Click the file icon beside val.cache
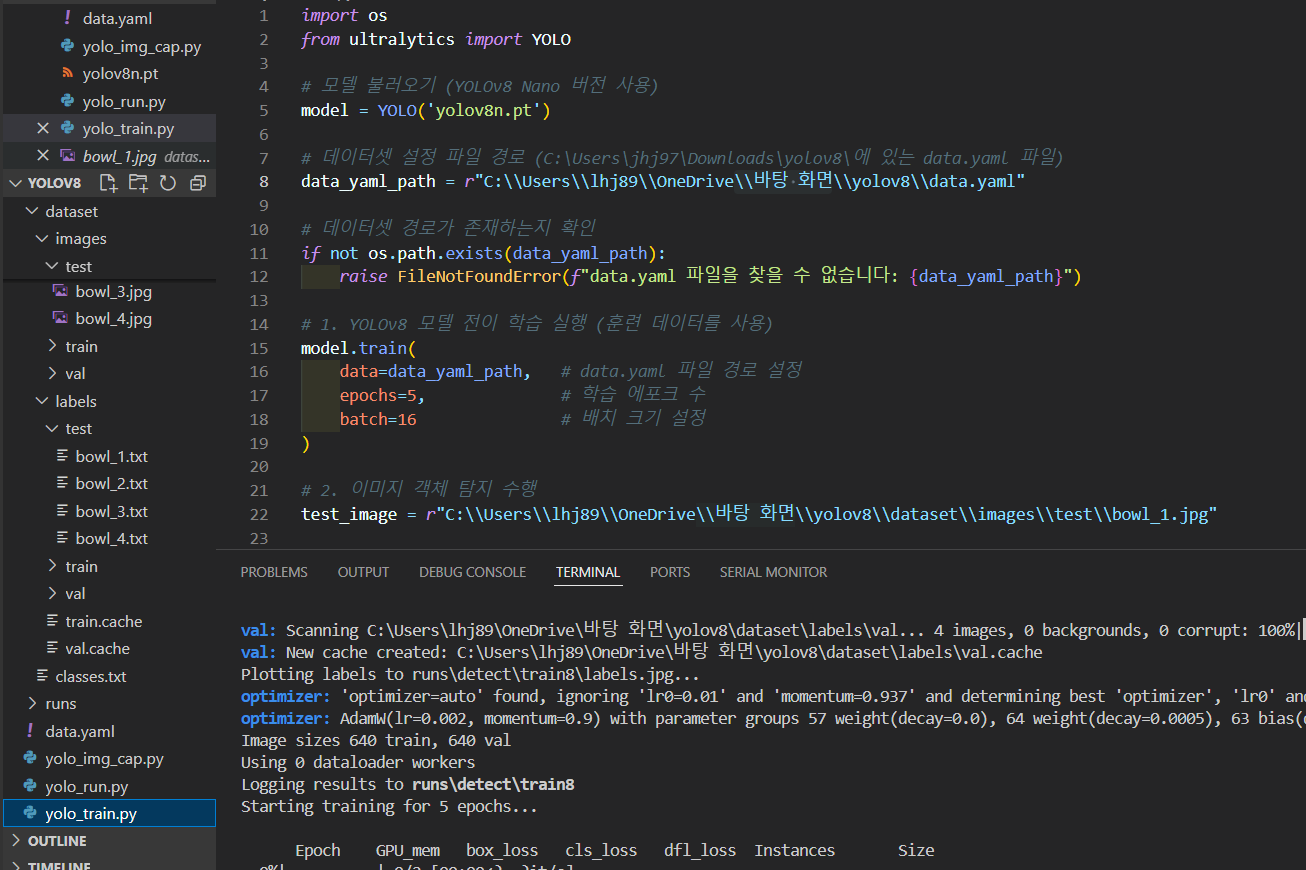 52,648
